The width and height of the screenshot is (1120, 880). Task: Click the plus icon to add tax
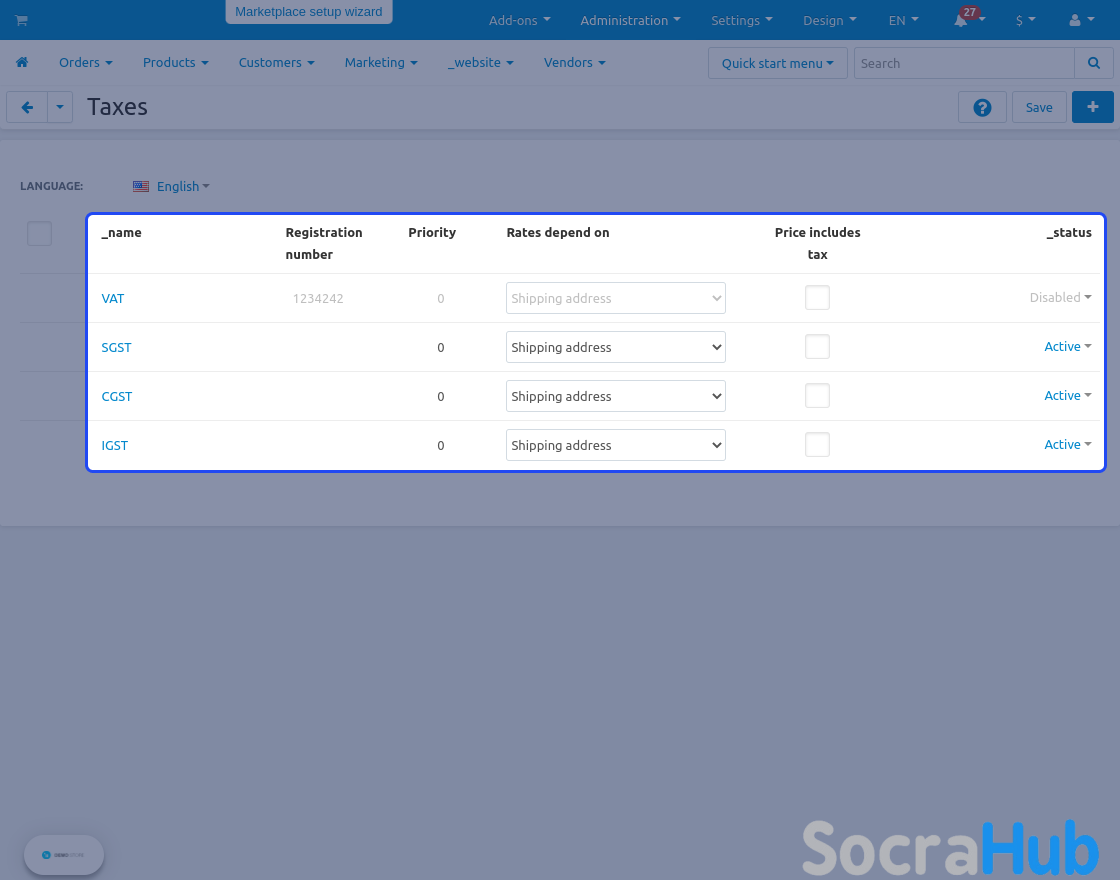[x=1092, y=107]
